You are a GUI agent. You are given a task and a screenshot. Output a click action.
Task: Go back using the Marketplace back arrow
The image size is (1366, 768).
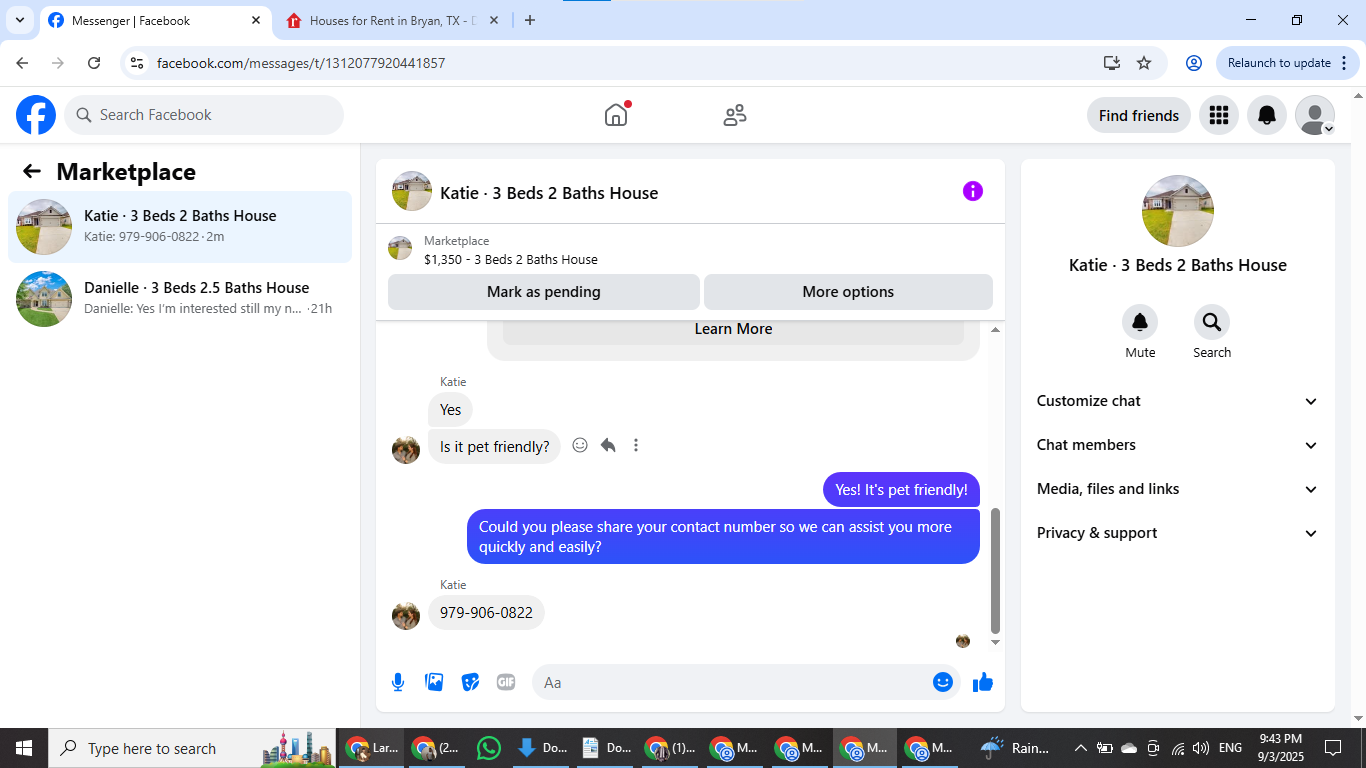coord(32,171)
